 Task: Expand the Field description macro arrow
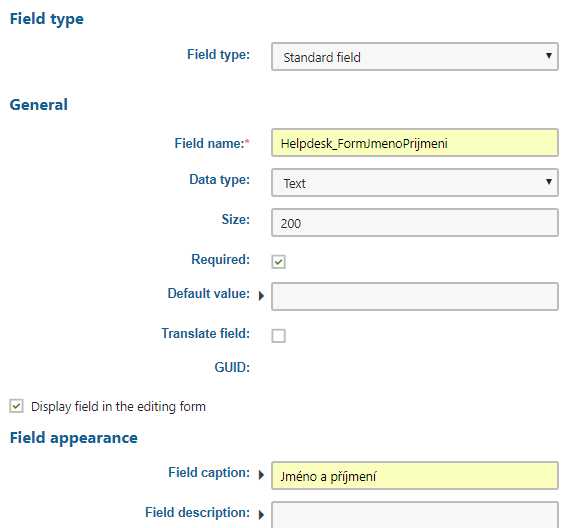click(x=261, y=514)
